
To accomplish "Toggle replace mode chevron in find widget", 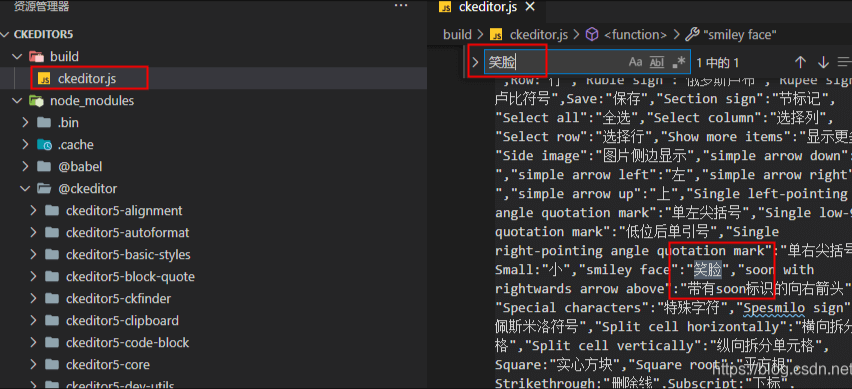I will (x=475, y=62).
